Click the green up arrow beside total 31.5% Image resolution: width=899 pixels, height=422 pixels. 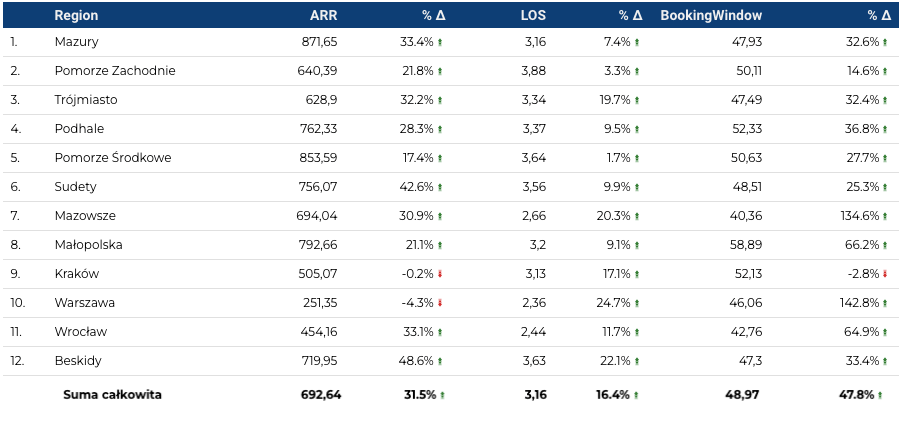click(443, 395)
